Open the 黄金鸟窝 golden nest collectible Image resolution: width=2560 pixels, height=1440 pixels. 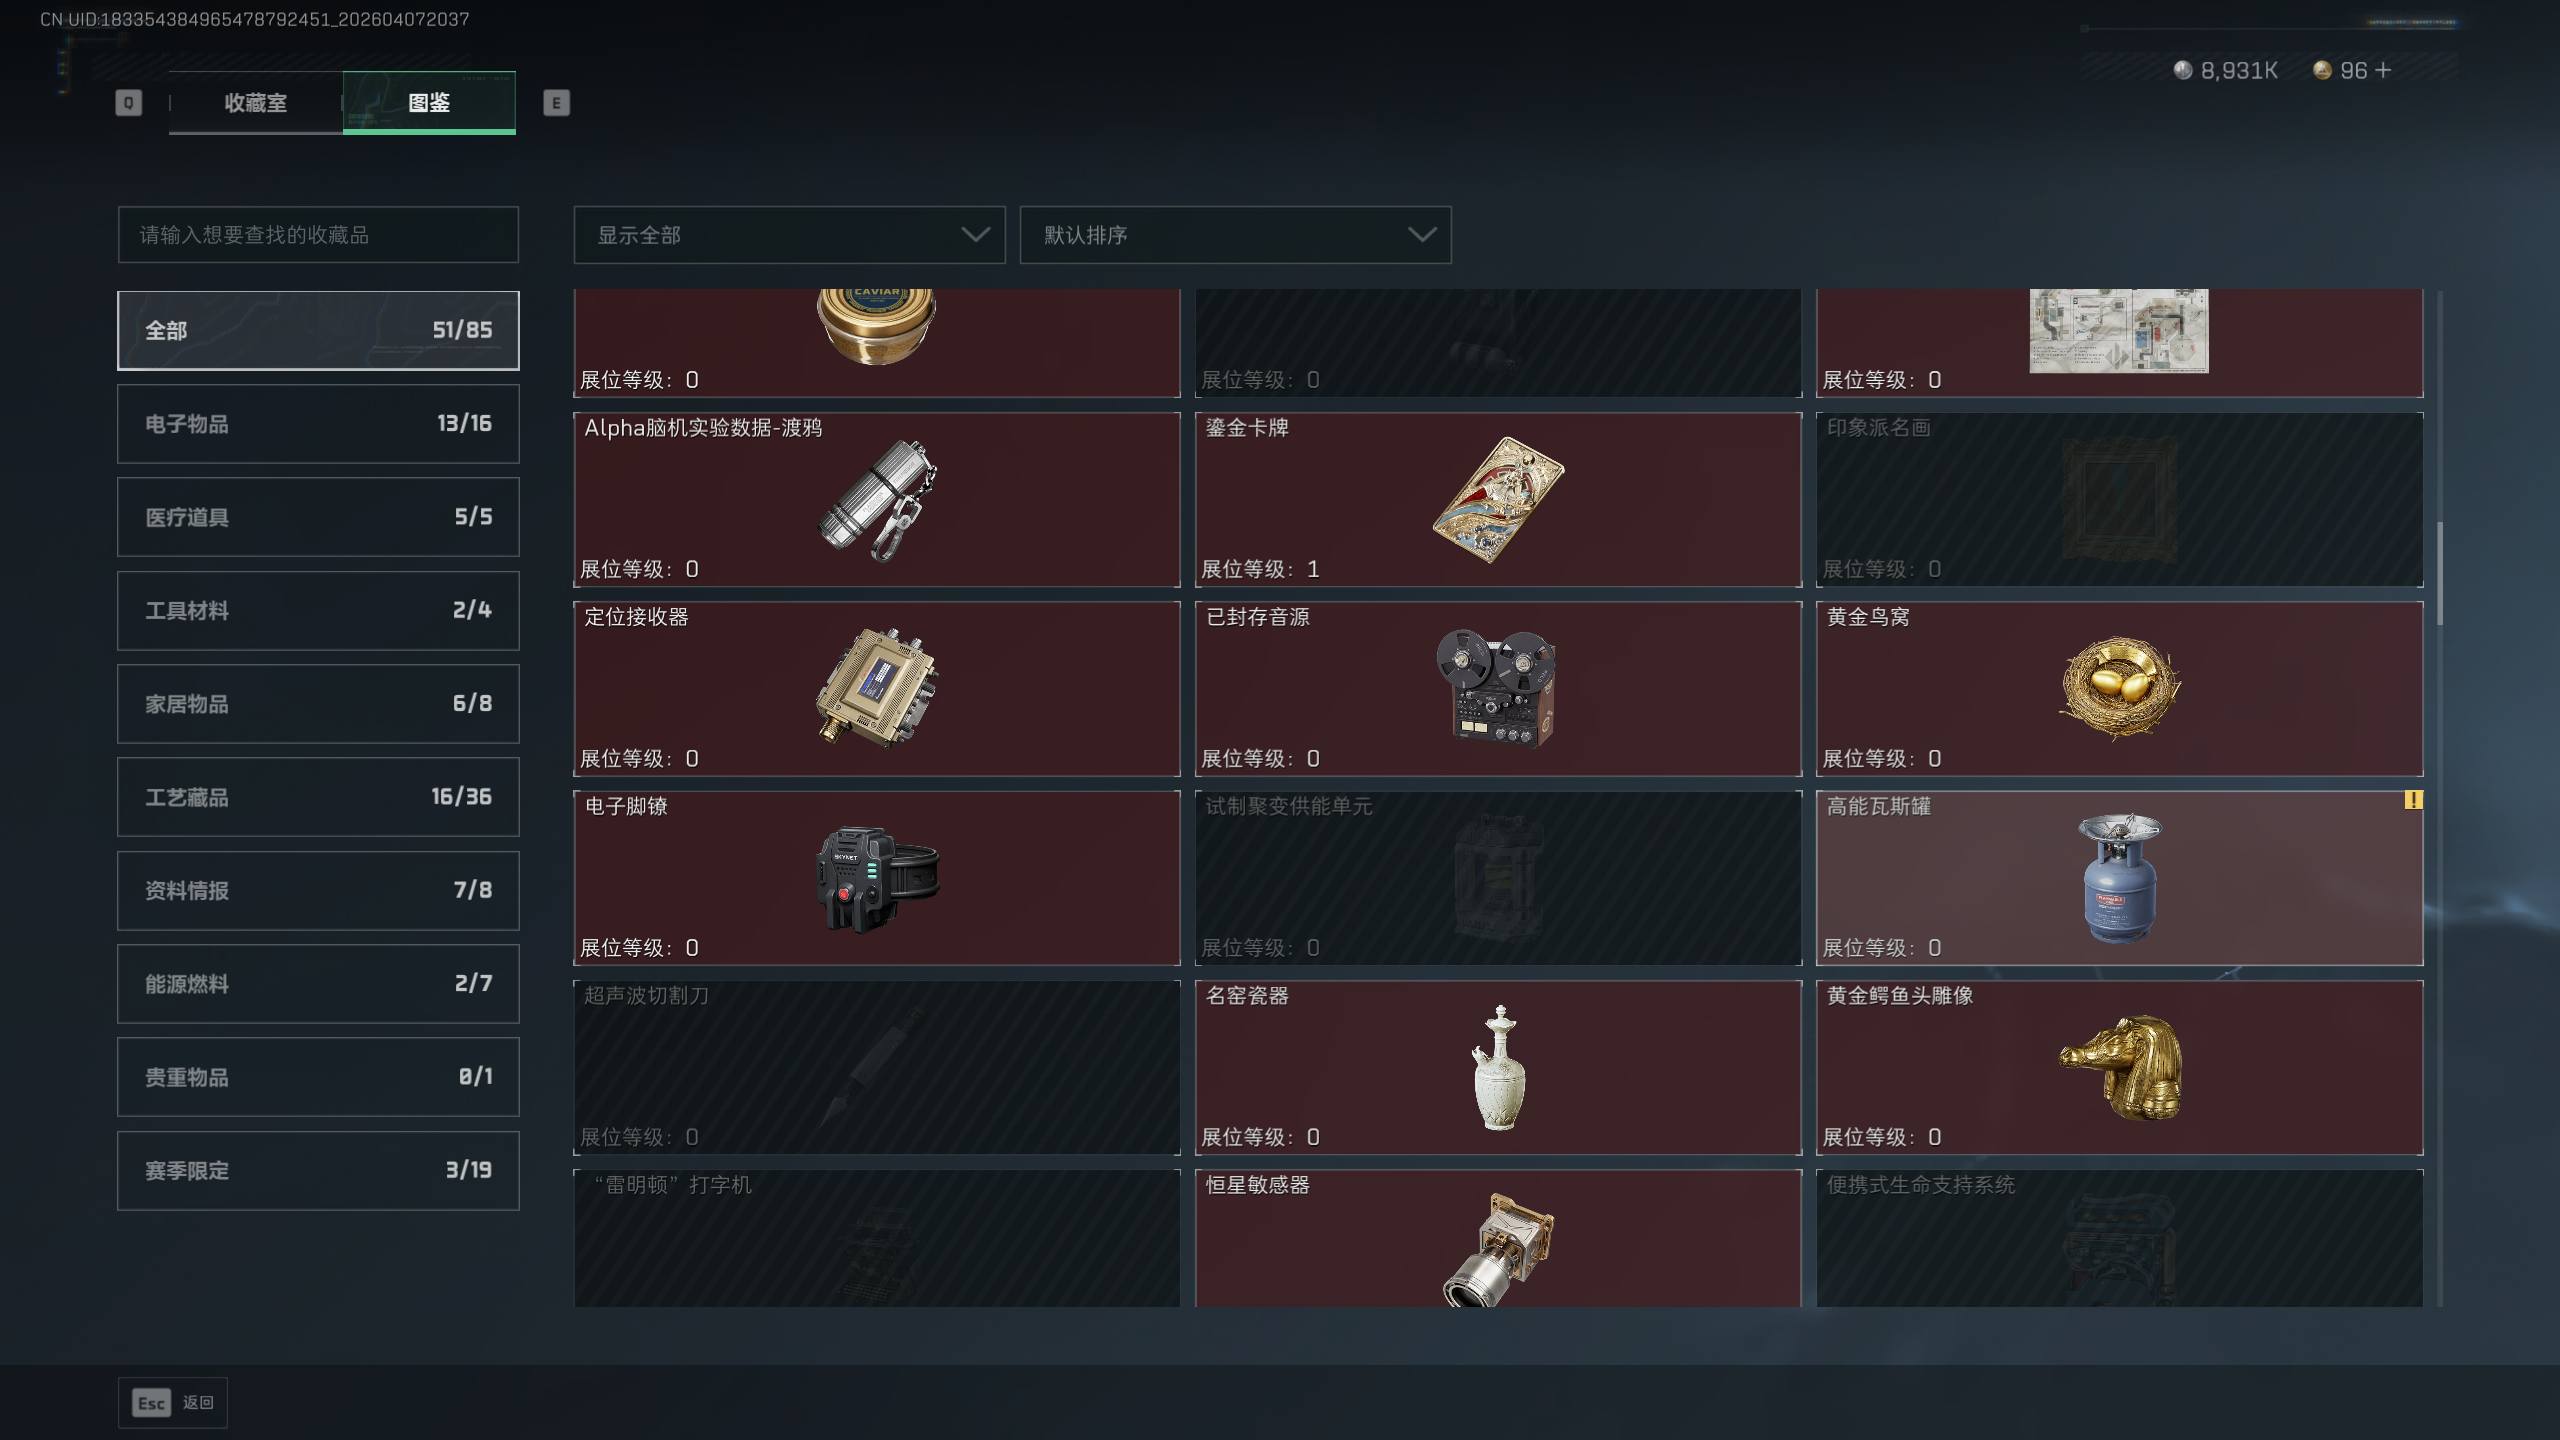click(2119, 688)
